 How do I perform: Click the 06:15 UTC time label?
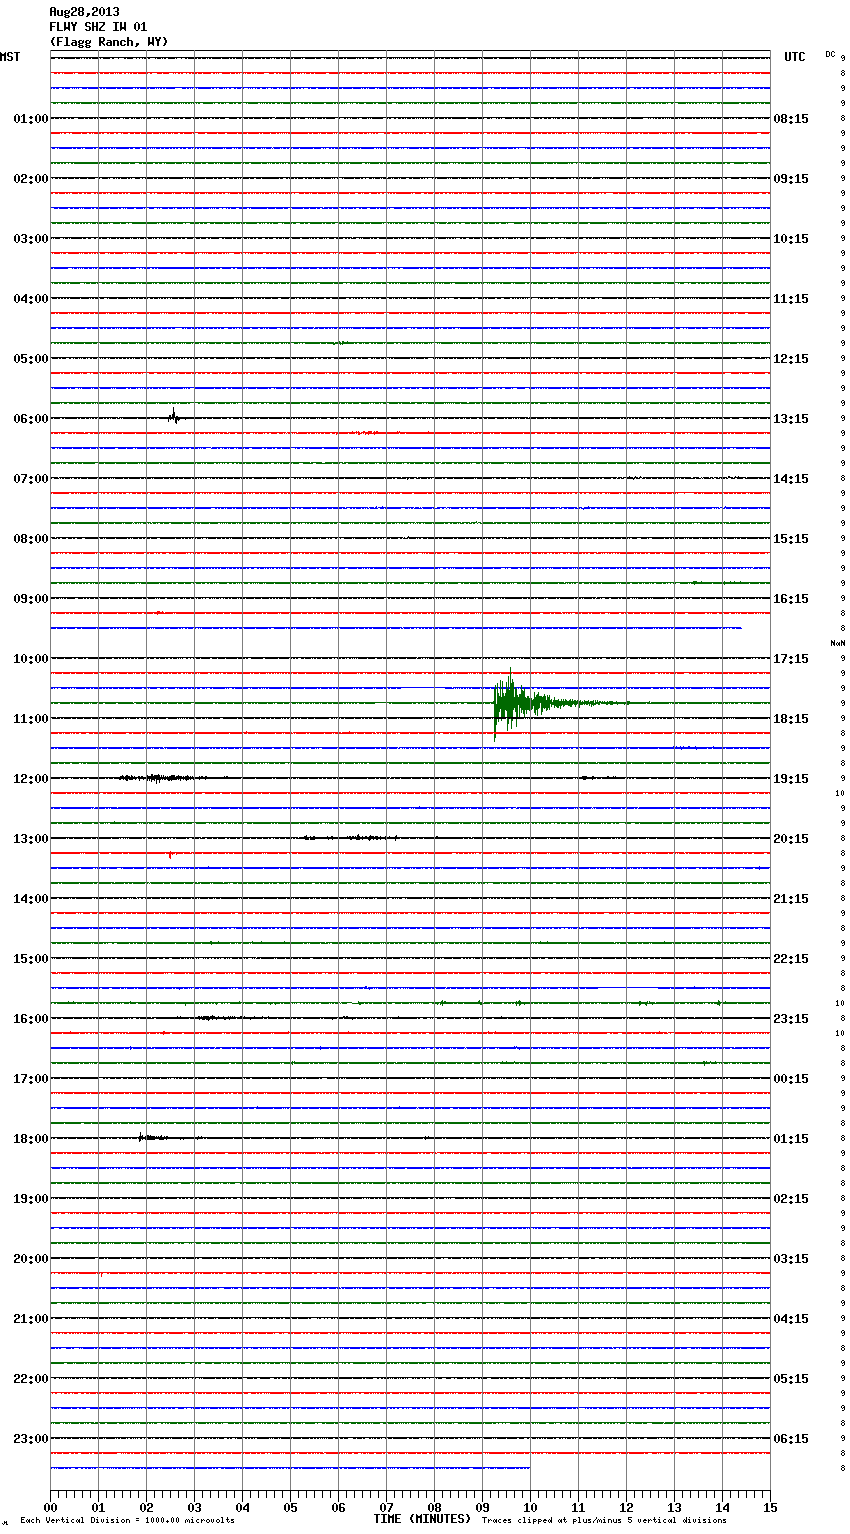791,1439
